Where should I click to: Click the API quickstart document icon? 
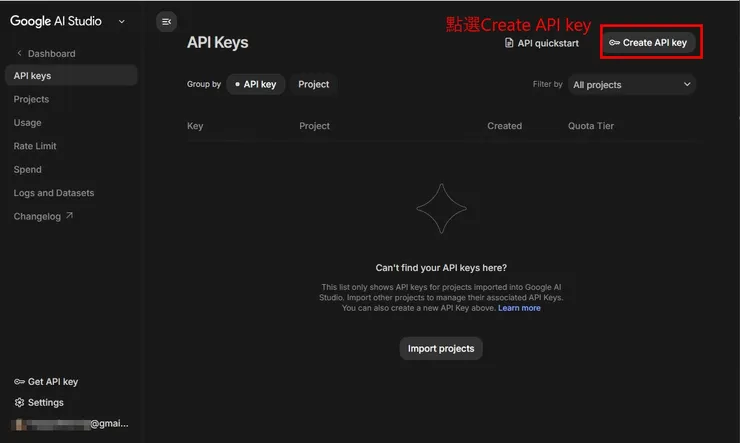pyautogui.click(x=509, y=43)
